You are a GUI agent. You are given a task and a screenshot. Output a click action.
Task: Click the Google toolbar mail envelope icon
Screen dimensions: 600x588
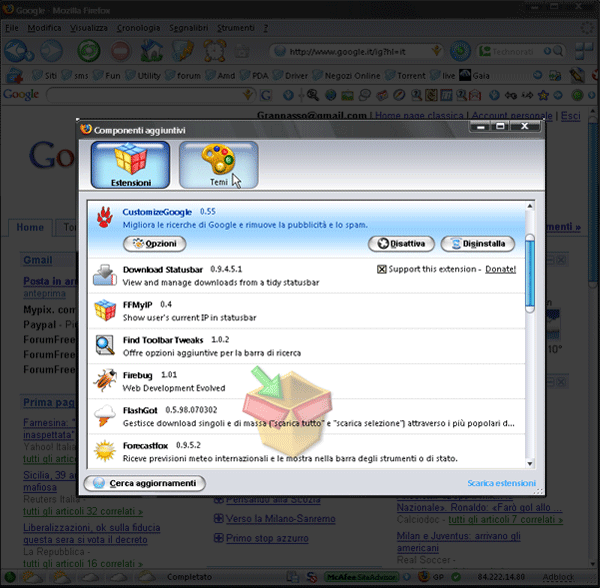click(x=475, y=95)
